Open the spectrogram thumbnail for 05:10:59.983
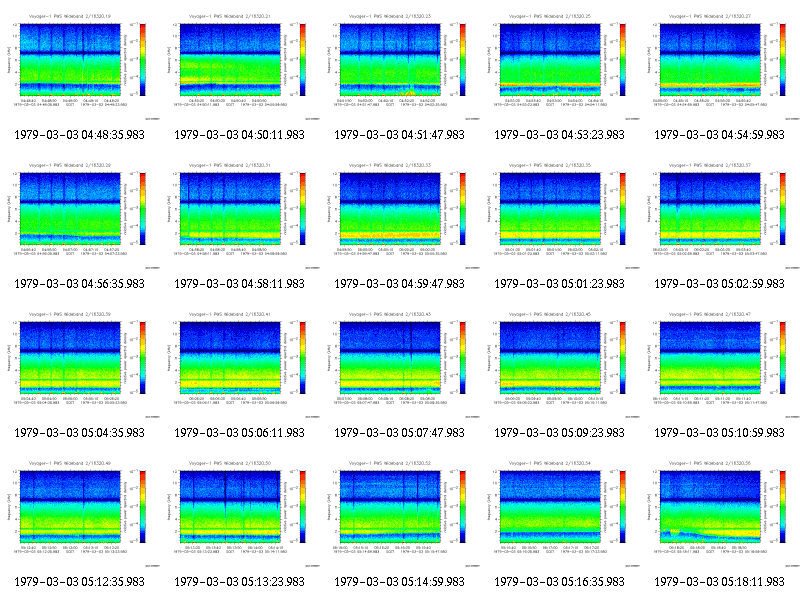The width and height of the screenshot is (800, 596). point(720,364)
